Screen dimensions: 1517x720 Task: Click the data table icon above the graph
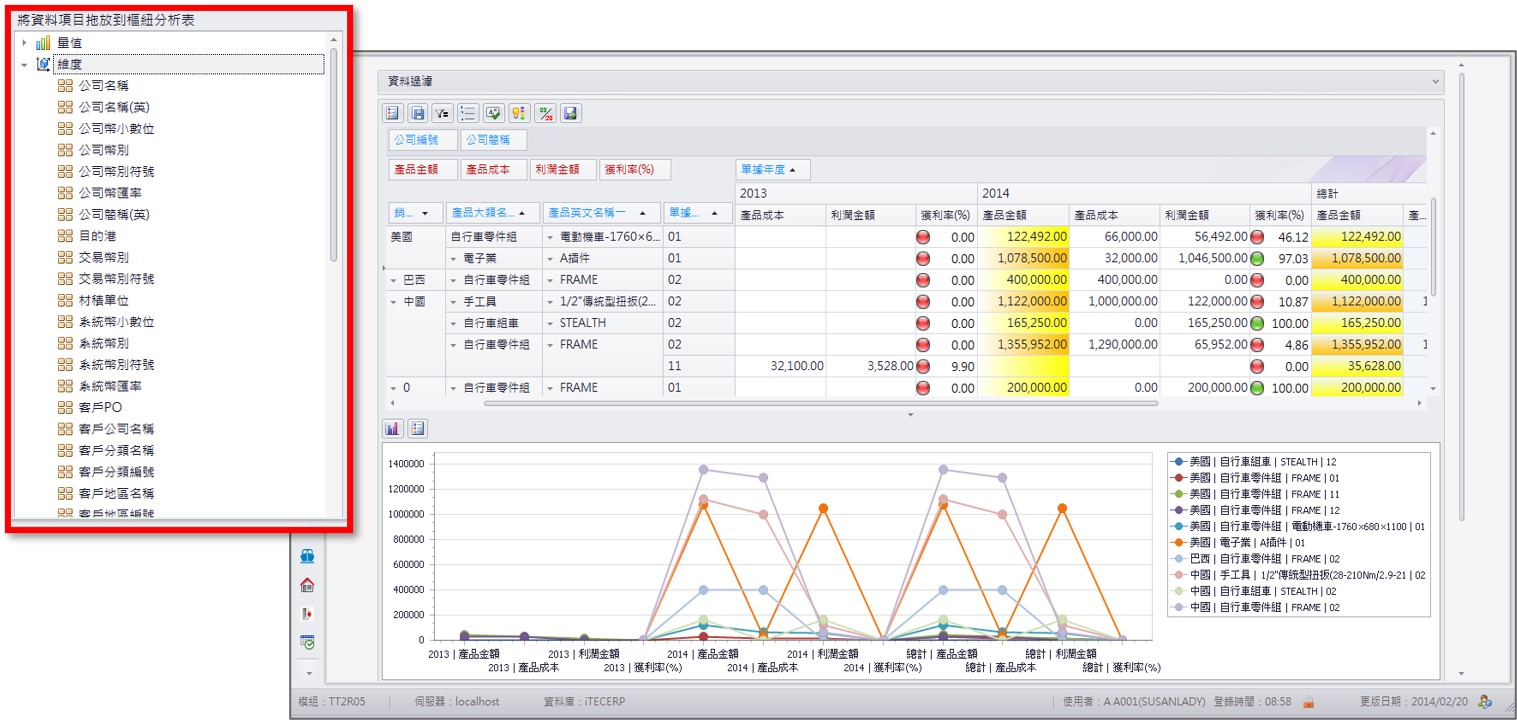tap(418, 428)
